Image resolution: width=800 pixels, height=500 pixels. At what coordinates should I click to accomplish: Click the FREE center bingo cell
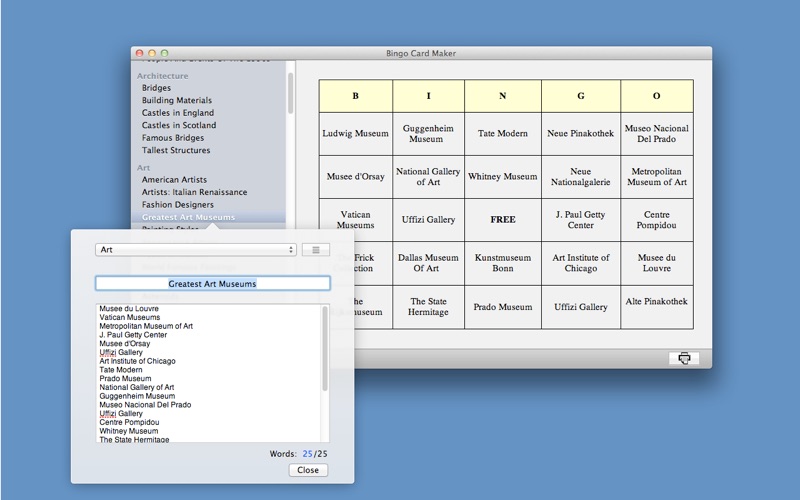pos(503,220)
